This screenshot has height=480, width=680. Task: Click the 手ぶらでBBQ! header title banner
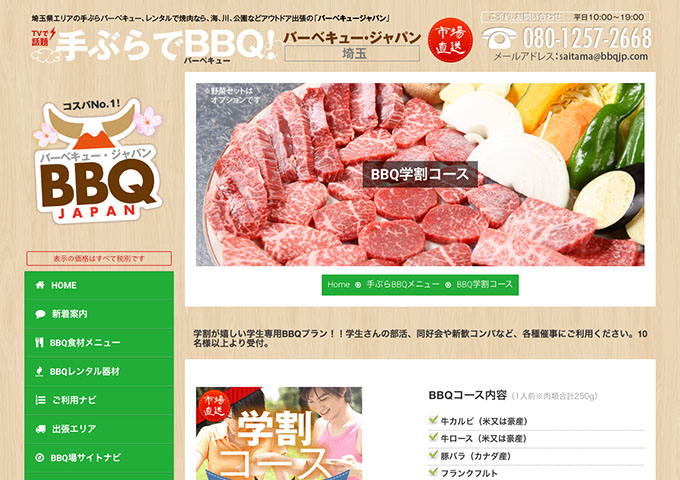coord(155,45)
